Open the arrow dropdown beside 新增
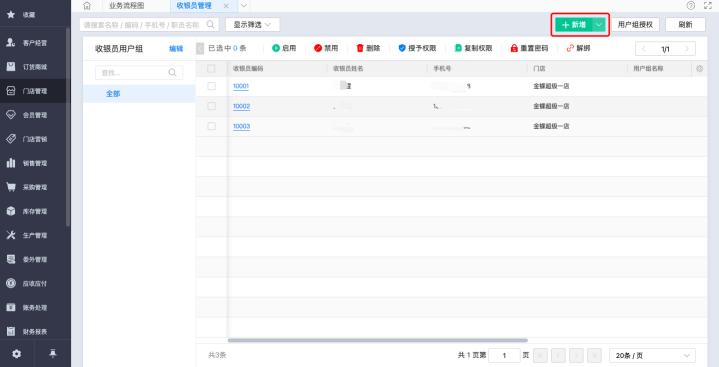Viewport: 719px width, 367px height. click(x=599, y=24)
